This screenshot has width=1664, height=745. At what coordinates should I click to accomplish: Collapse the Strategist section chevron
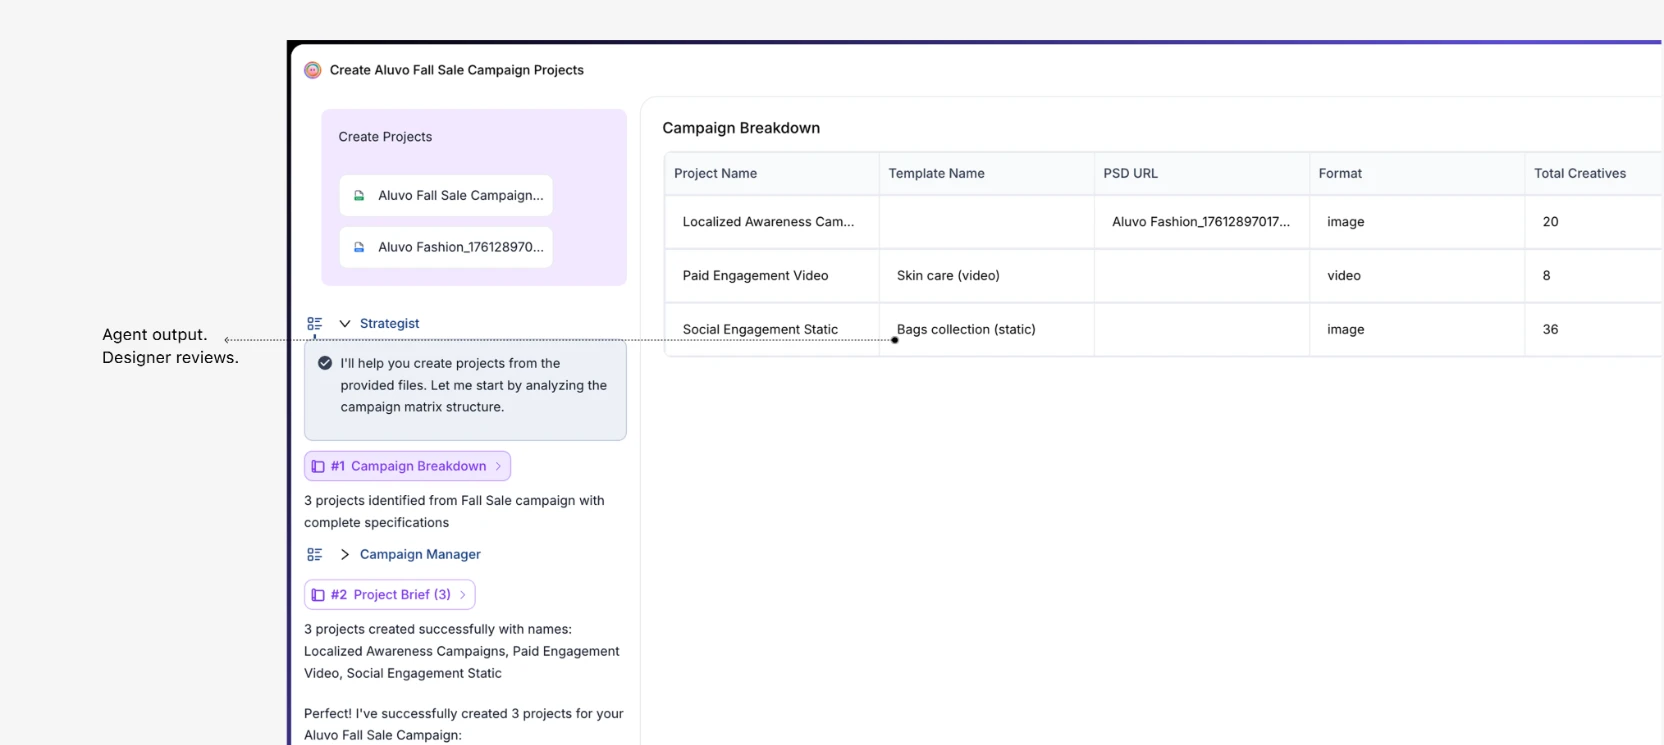(345, 324)
